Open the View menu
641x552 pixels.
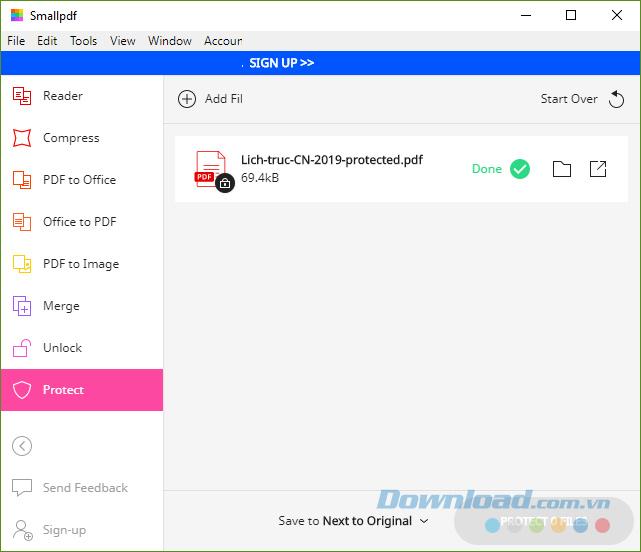(x=123, y=41)
